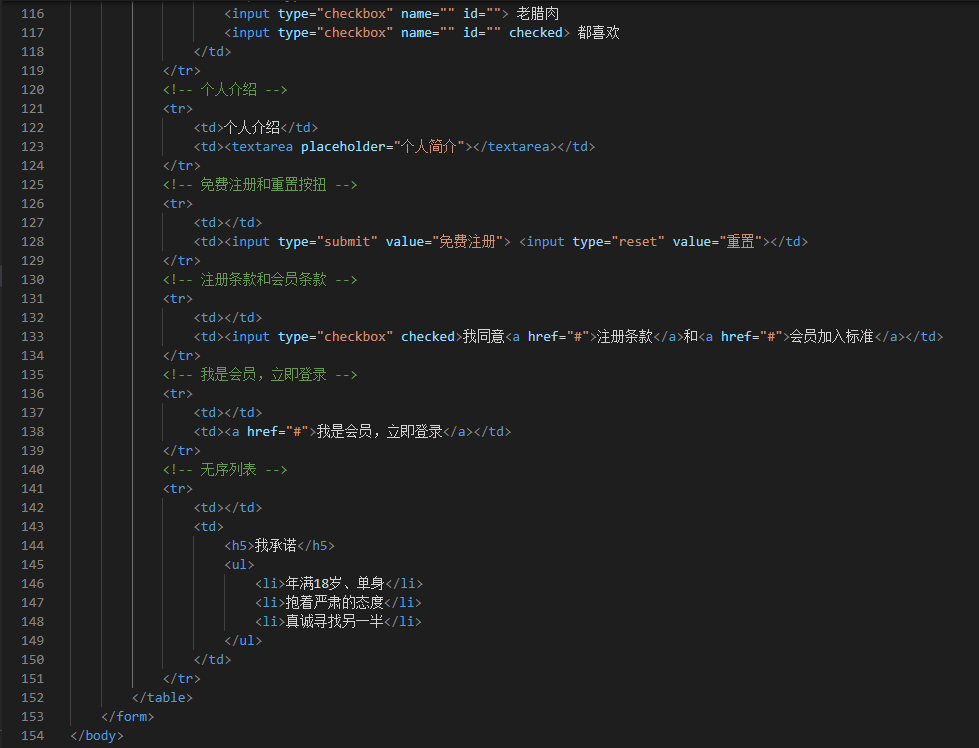Viewport: 979px width, 748px height.
Task: Click the opening ul tag on line 145
Action: tap(239, 564)
